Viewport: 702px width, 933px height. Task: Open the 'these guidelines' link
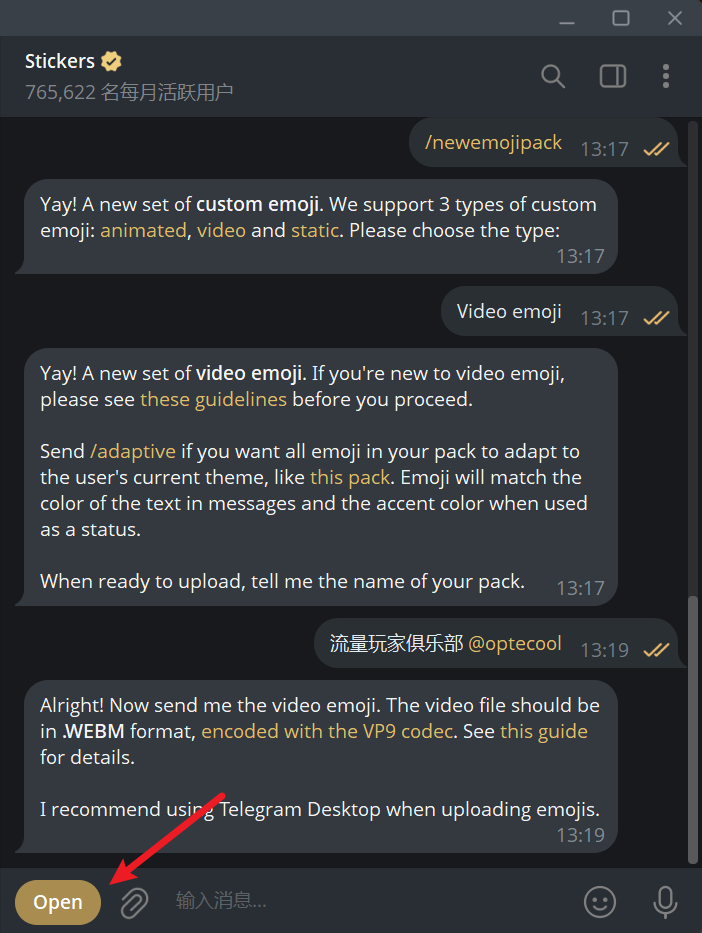(213, 399)
